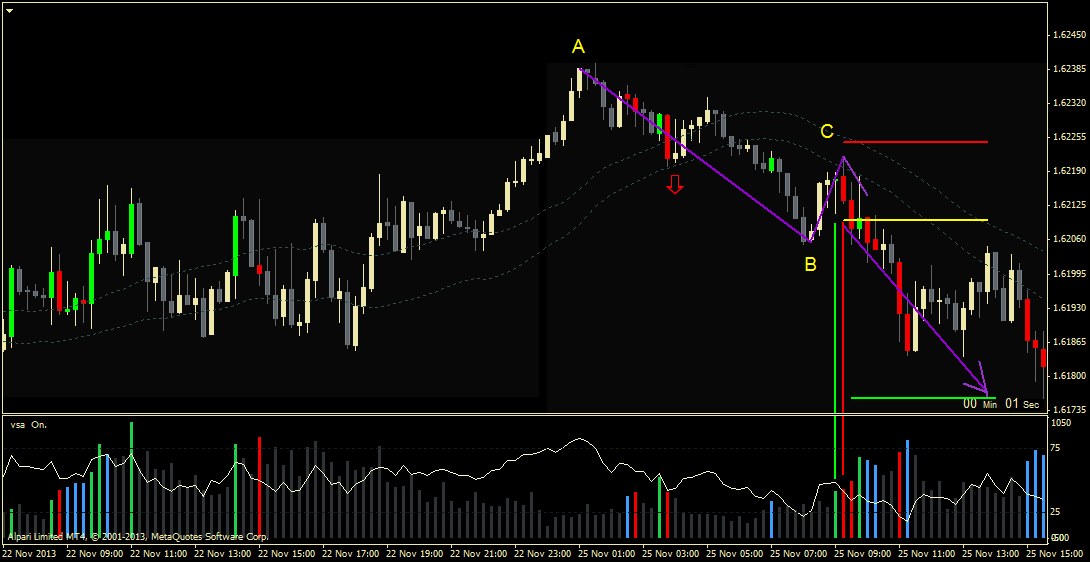Click the '25 Nov 13:00' time label
This screenshot has width=1090, height=562.
tap(991, 554)
